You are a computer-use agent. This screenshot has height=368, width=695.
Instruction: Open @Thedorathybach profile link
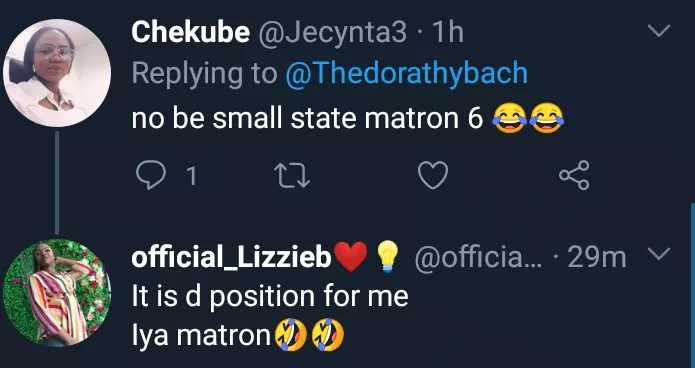point(406,74)
